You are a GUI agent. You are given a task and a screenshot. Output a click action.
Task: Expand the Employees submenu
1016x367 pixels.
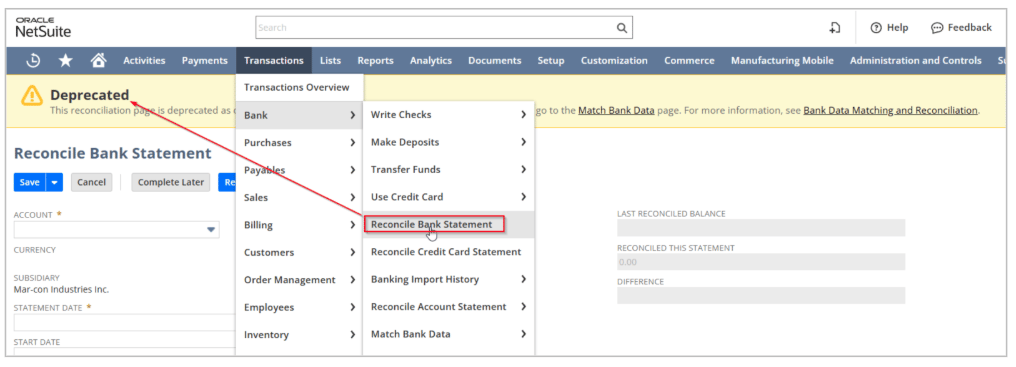coord(299,307)
